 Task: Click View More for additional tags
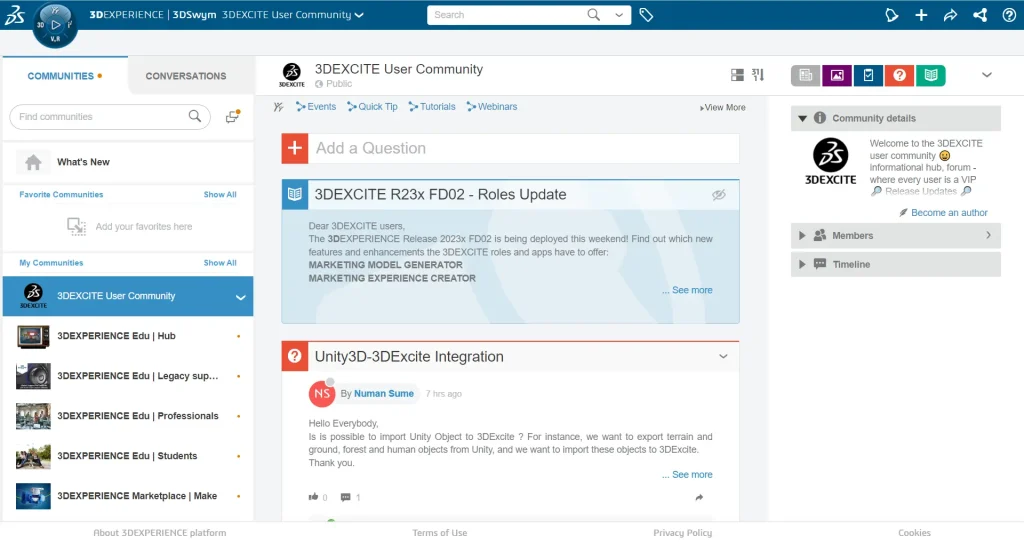pos(722,107)
